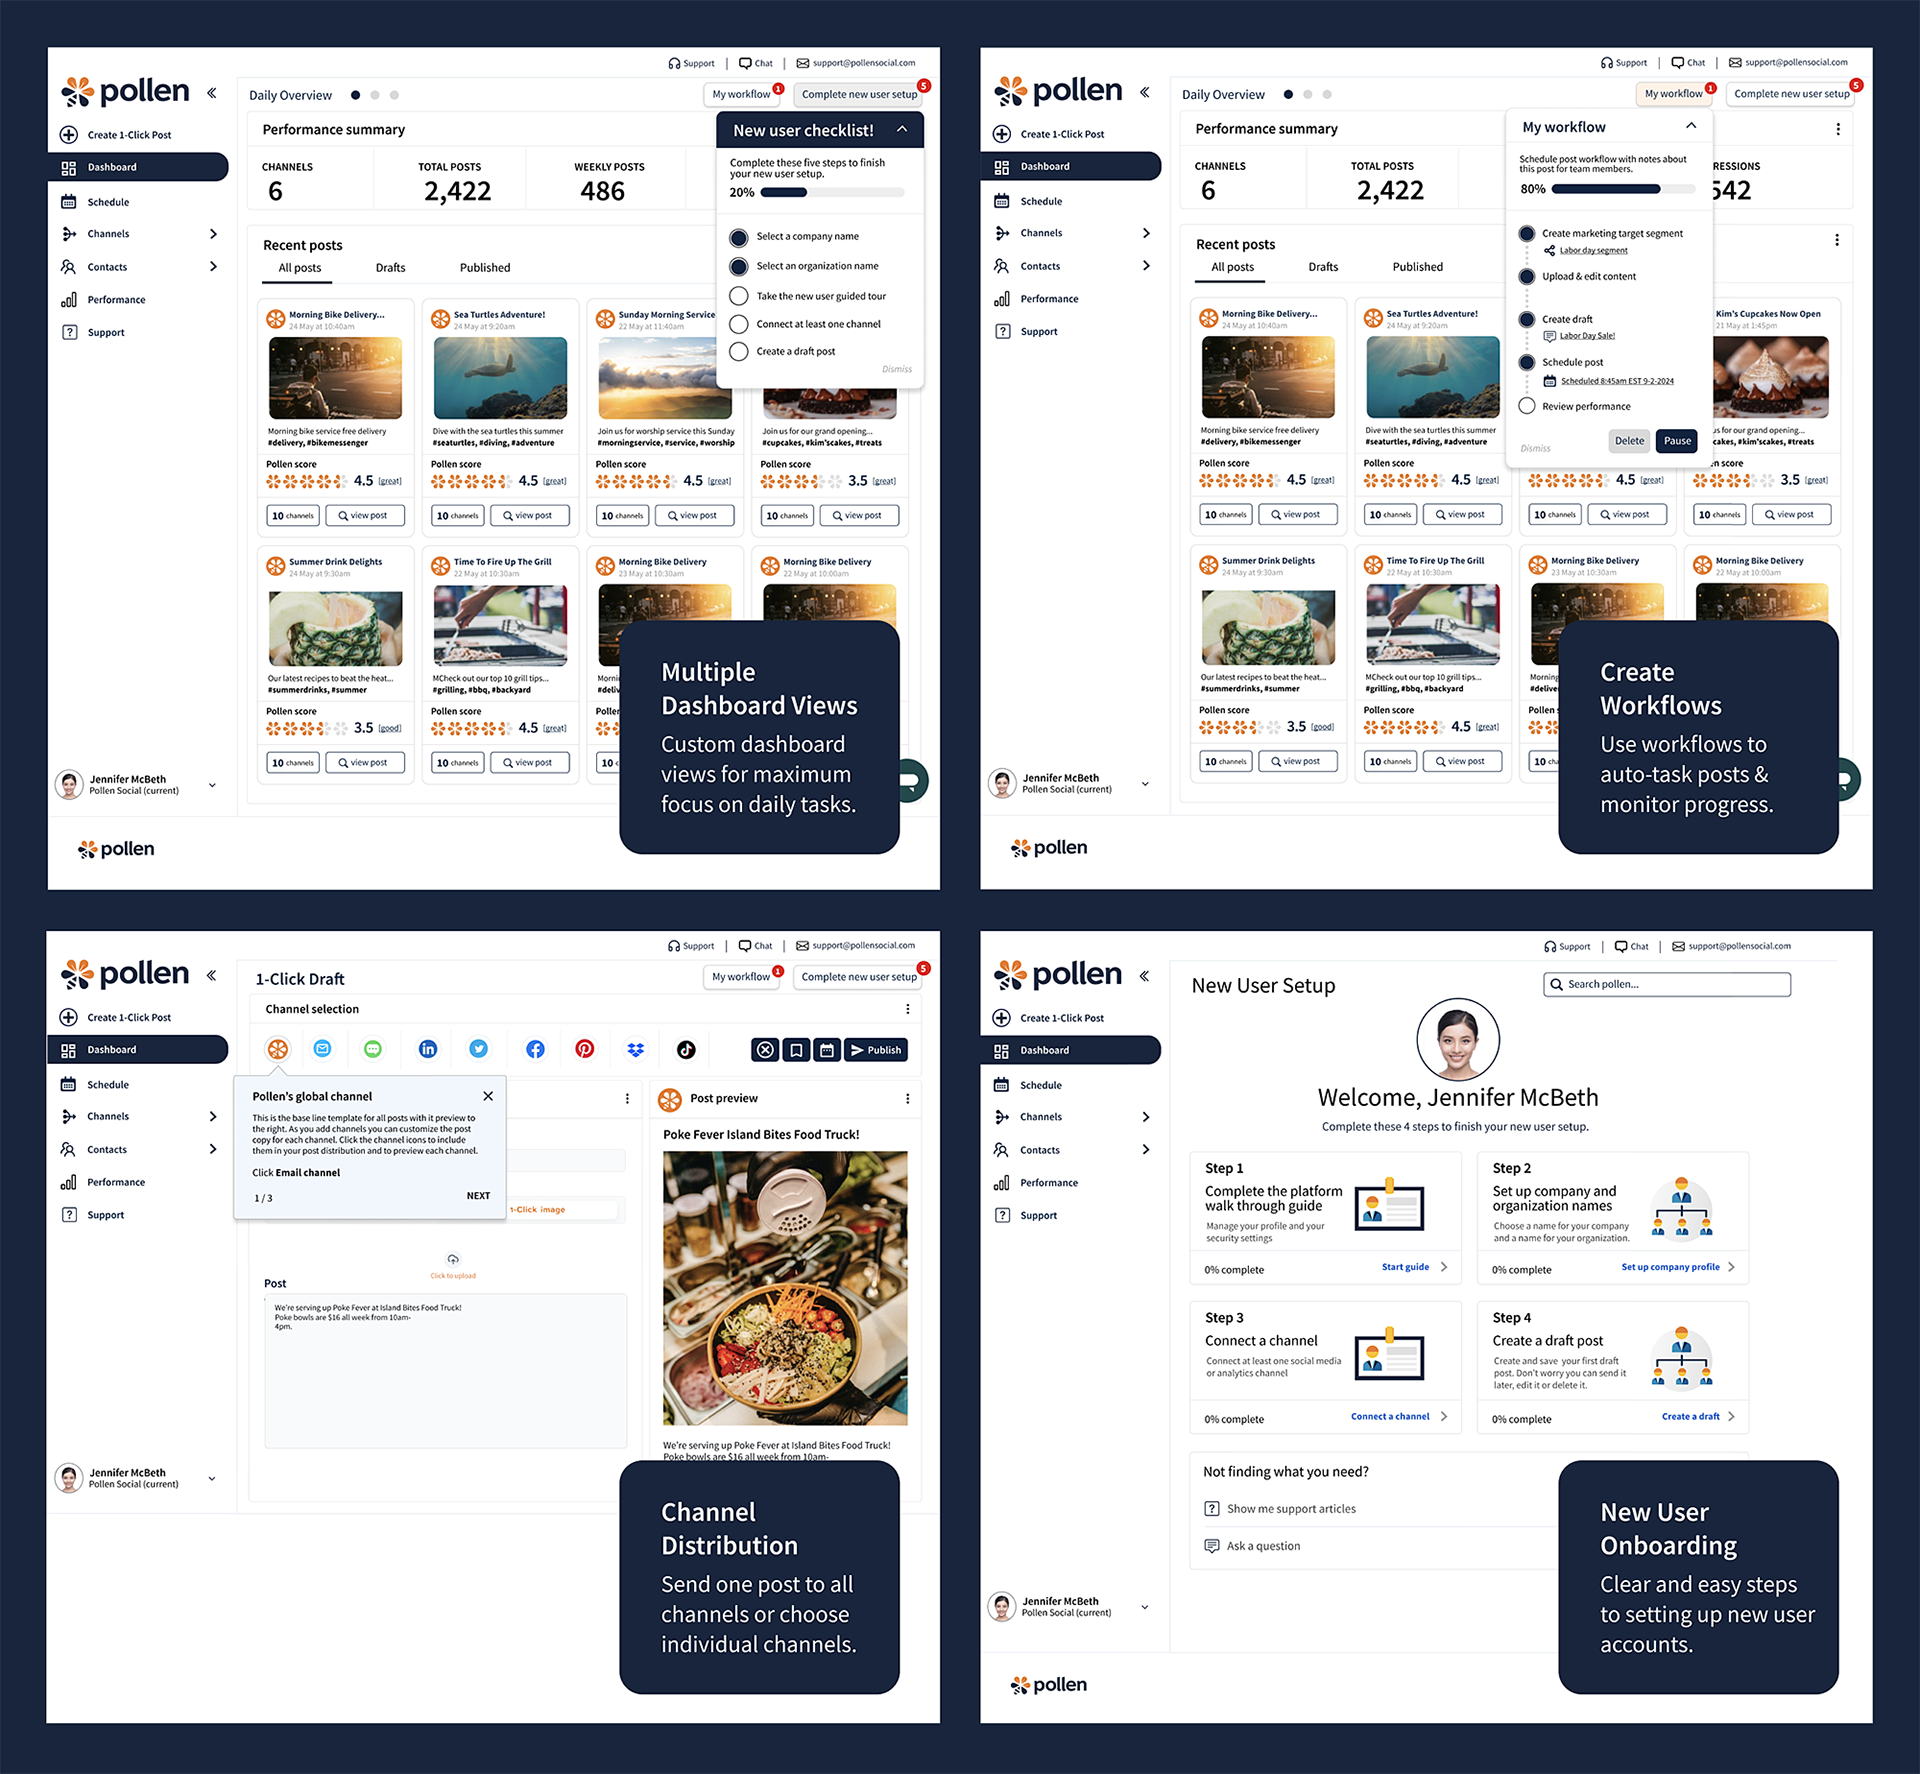The height and width of the screenshot is (1774, 1920).
Task: Switch to Published tab in Multiple Dashboard Views screen
Action: (485, 268)
